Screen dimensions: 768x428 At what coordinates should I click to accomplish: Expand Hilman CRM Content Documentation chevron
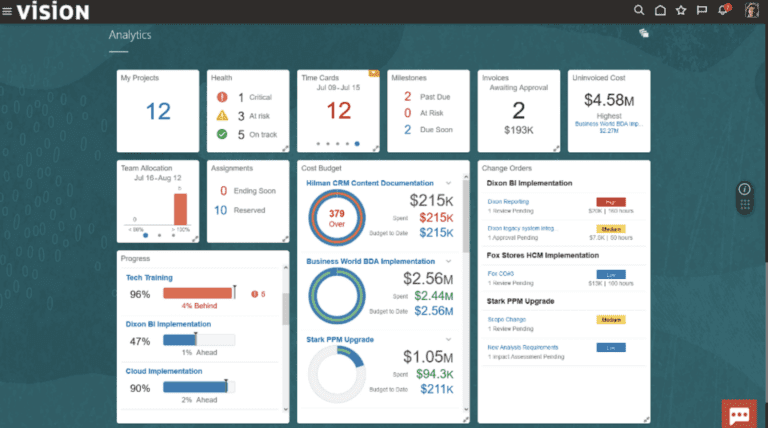coord(448,183)
